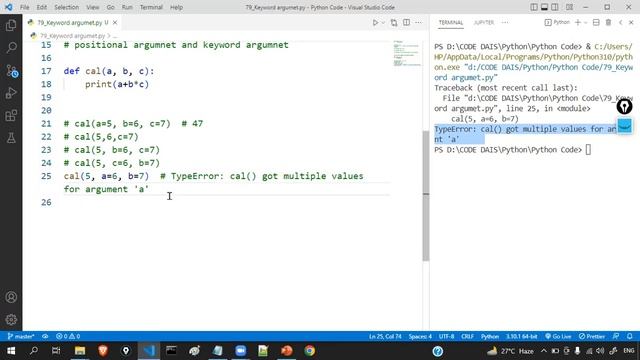Change the UTF-8 encoding setting
The width and height of the screenshot is (640, 360).
447,336
